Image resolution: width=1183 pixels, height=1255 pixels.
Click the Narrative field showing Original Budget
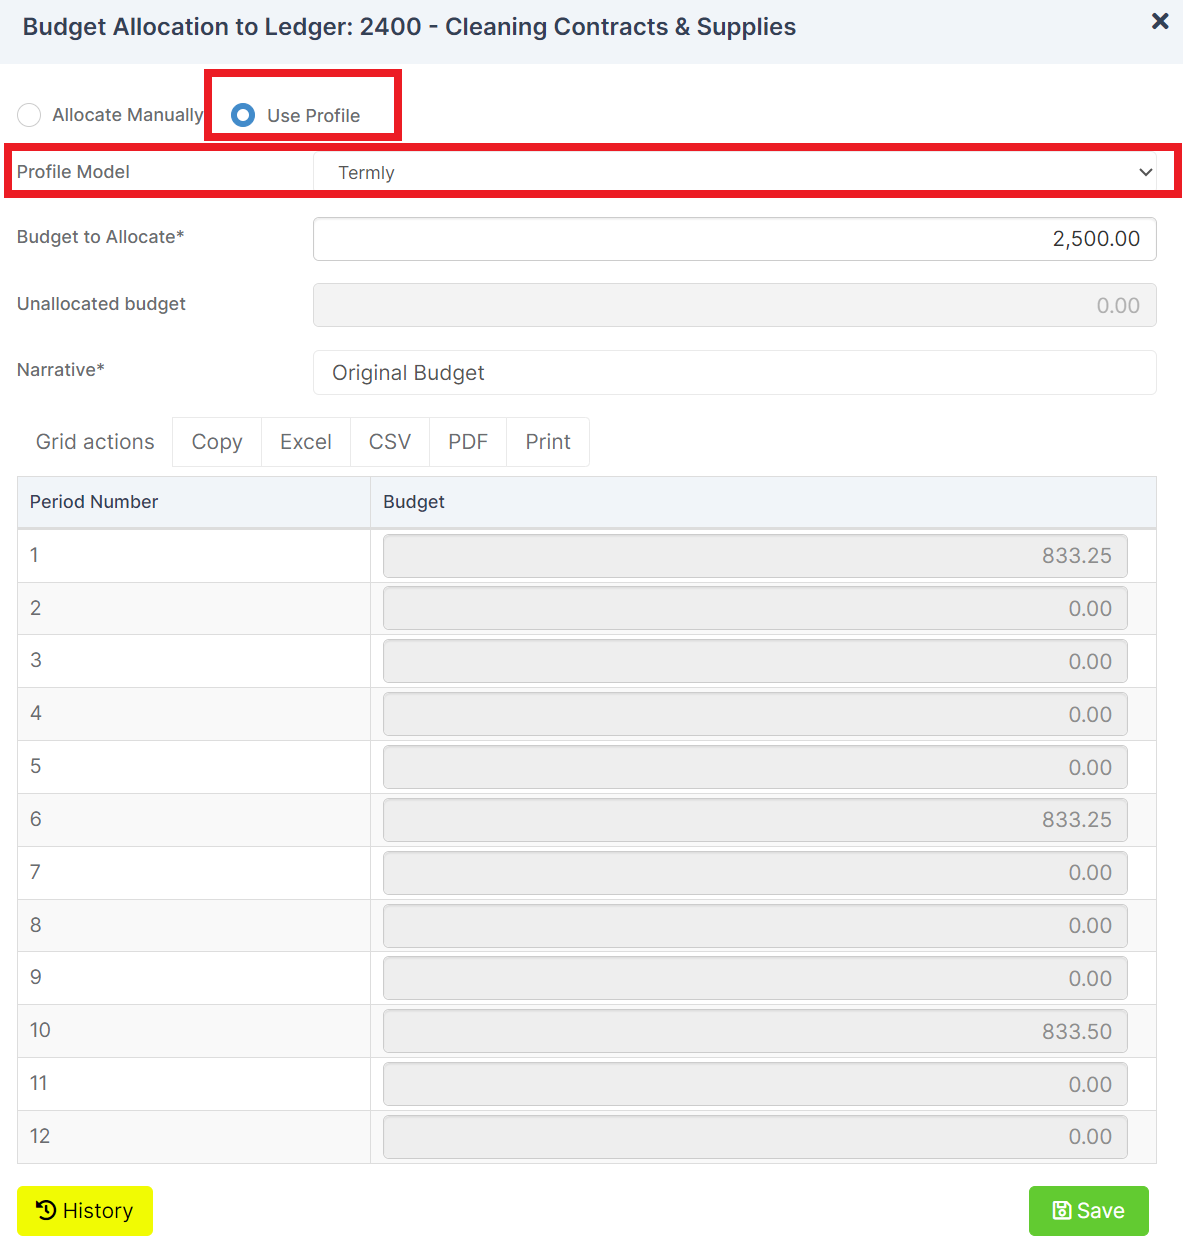tap(734, 372)
